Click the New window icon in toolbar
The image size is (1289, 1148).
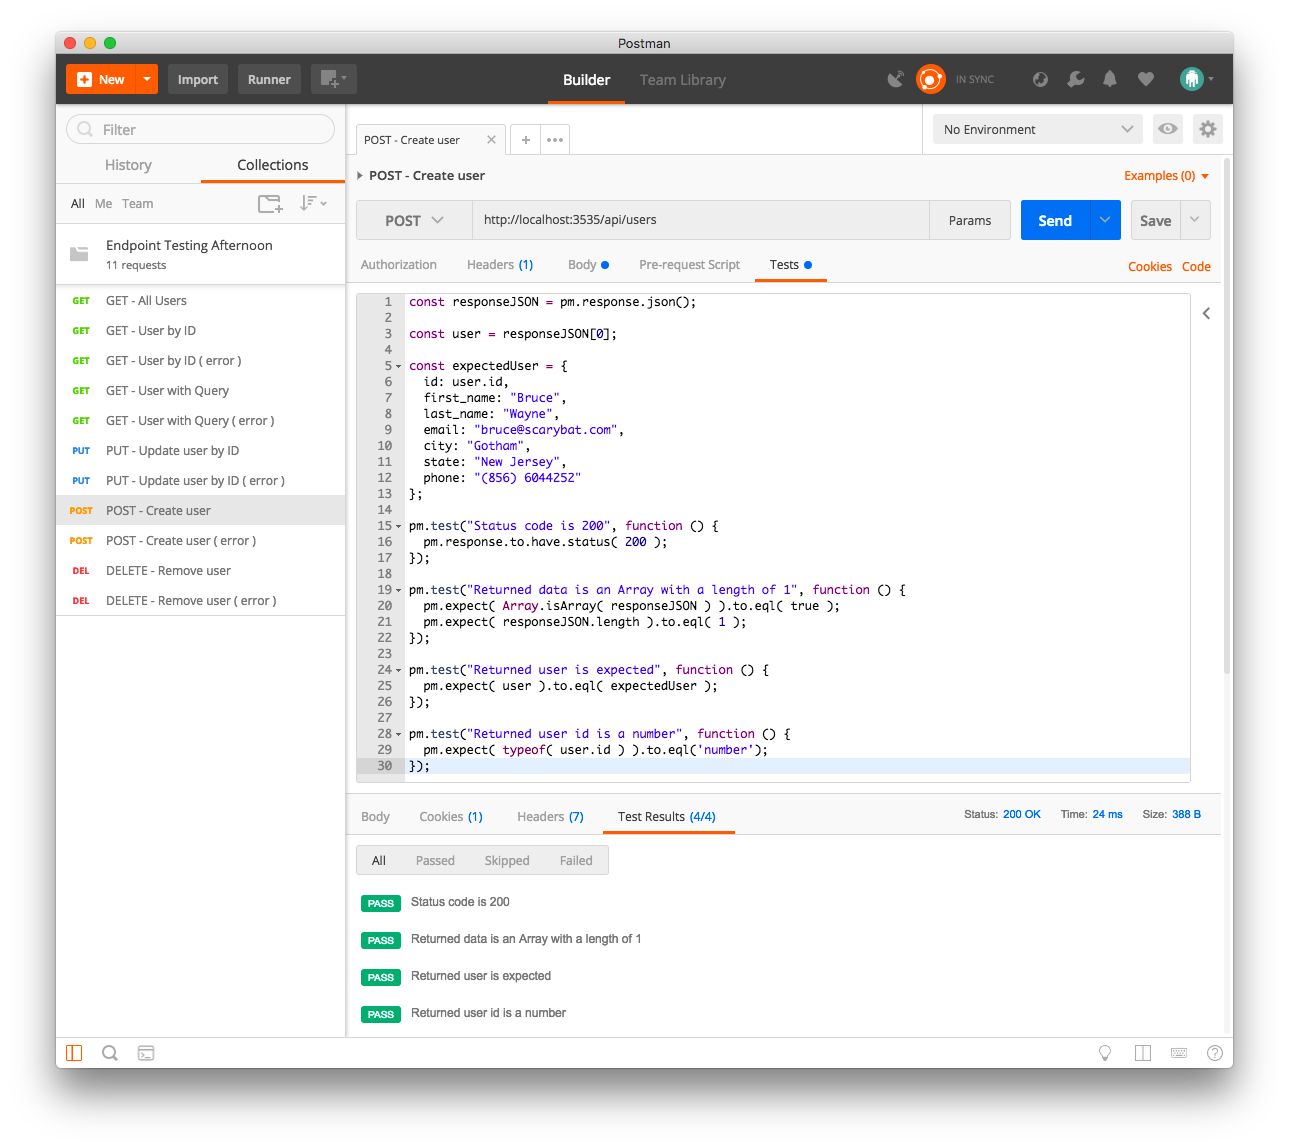pos(333,79)
